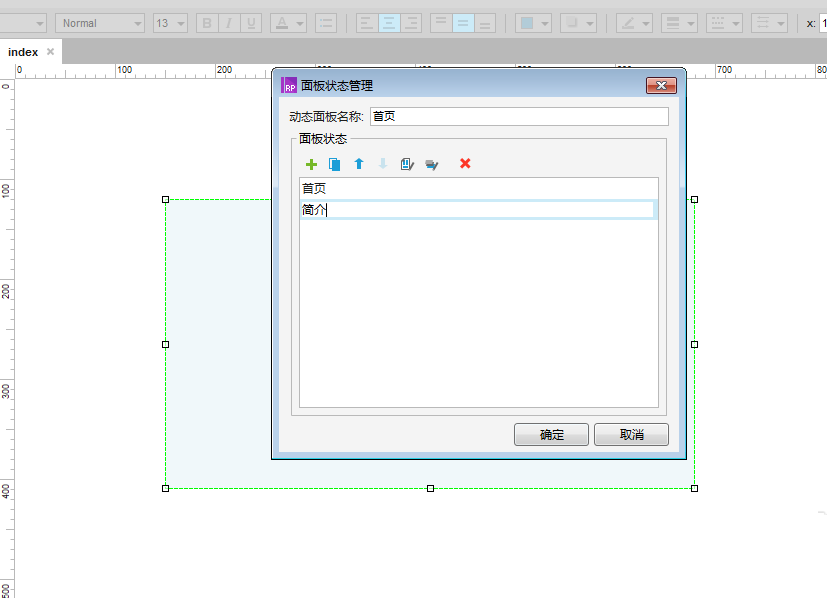Align text to bottom
The height and width of the screenshot is (598, 827).
click(x=485, y=23)
